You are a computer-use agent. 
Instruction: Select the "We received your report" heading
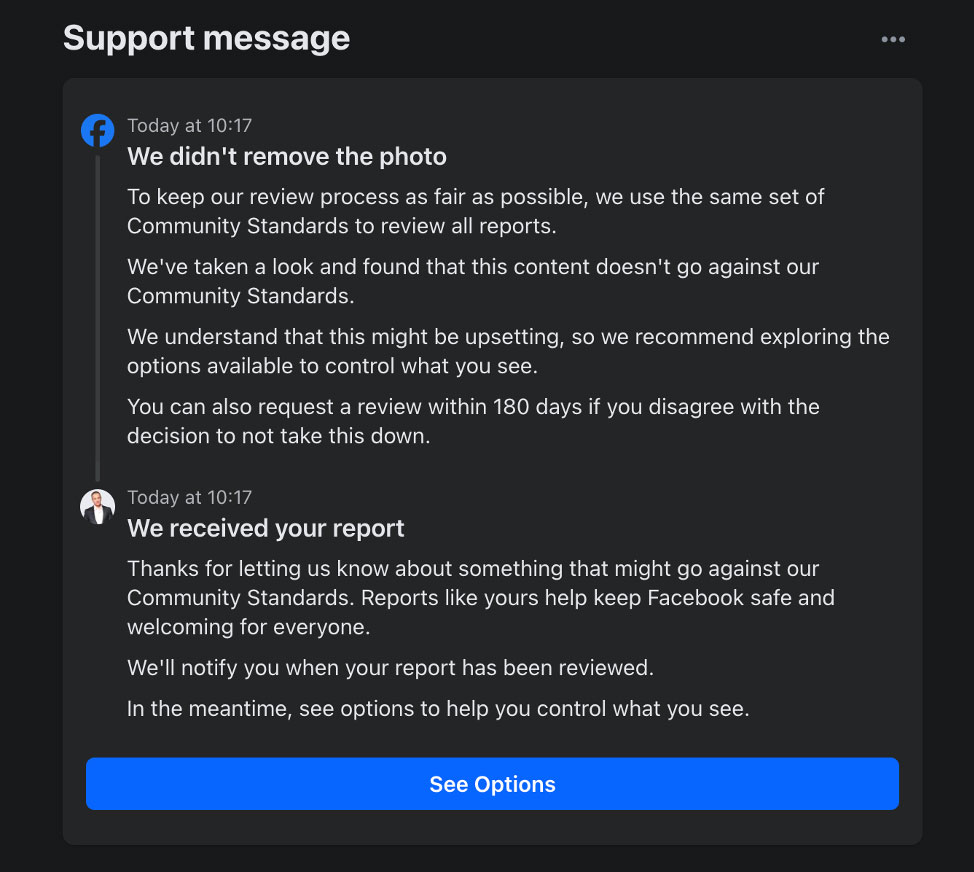[265, 528]
